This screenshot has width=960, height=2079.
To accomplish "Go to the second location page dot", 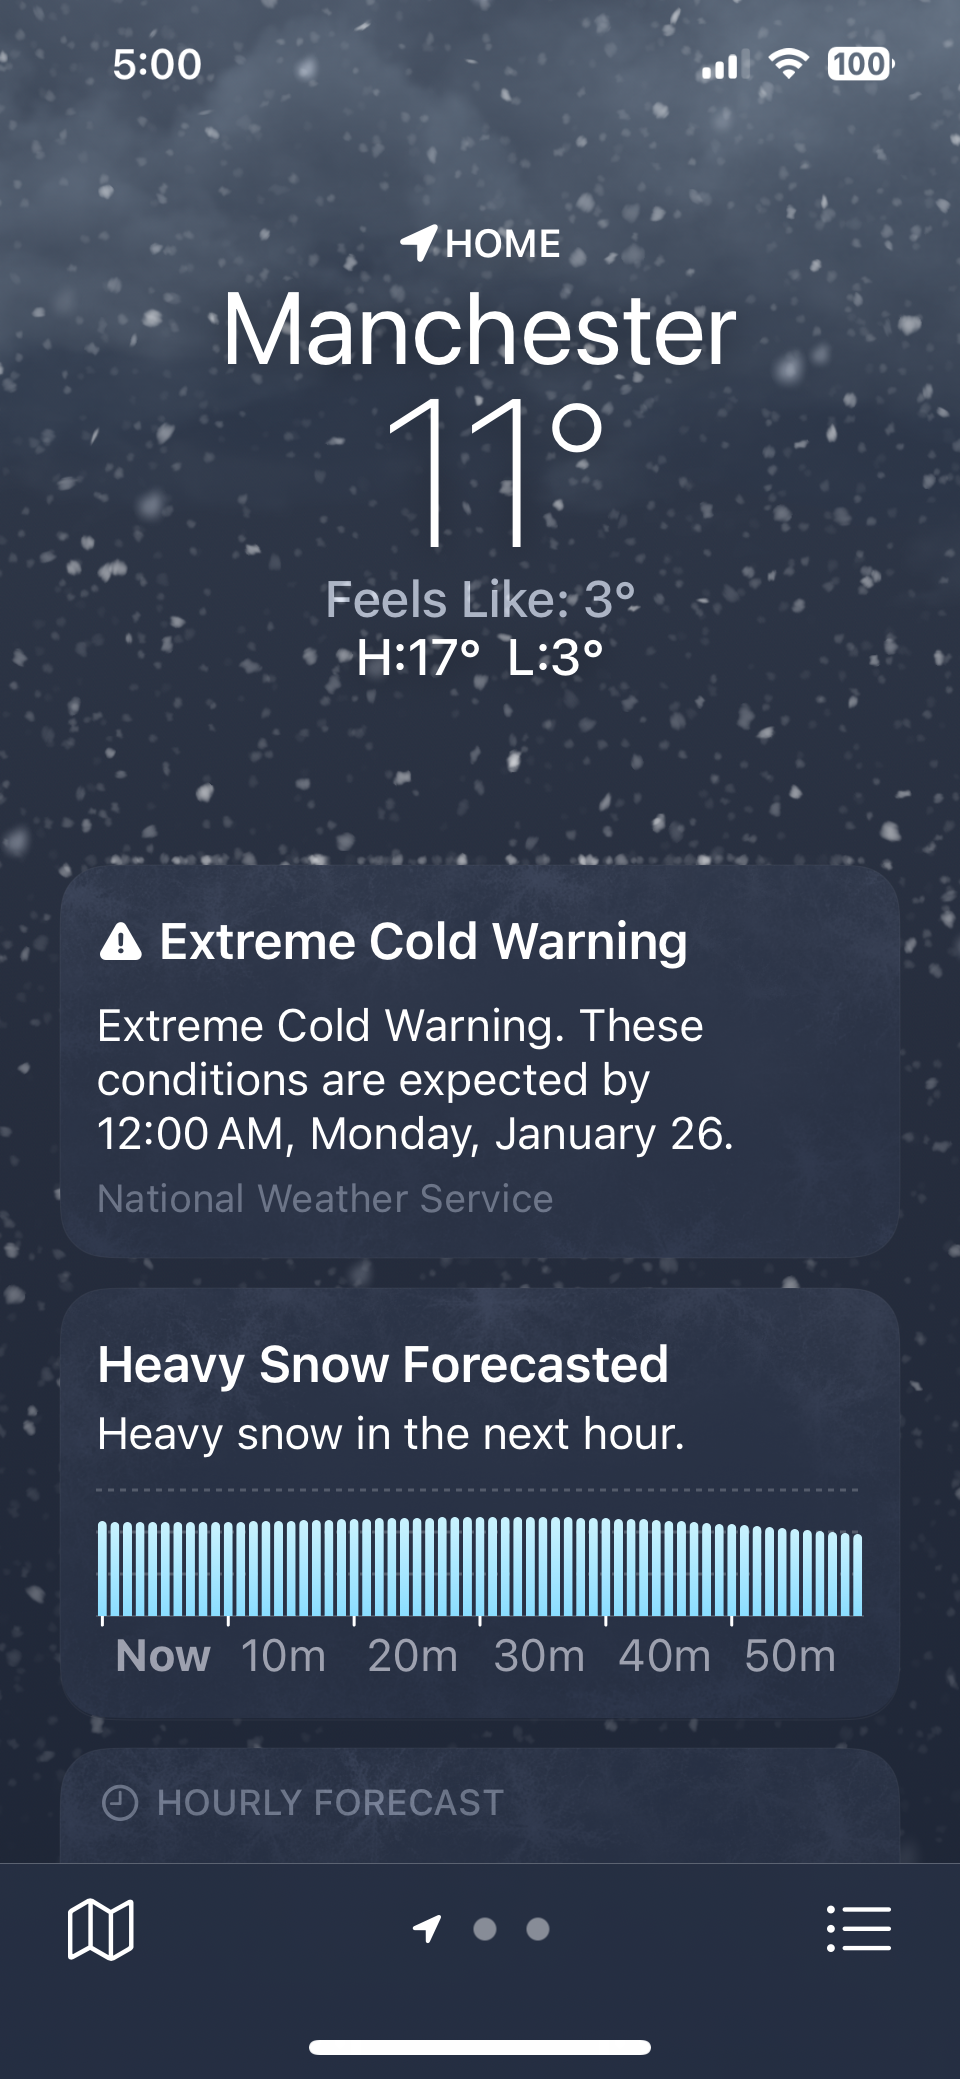I will 485,1928.
